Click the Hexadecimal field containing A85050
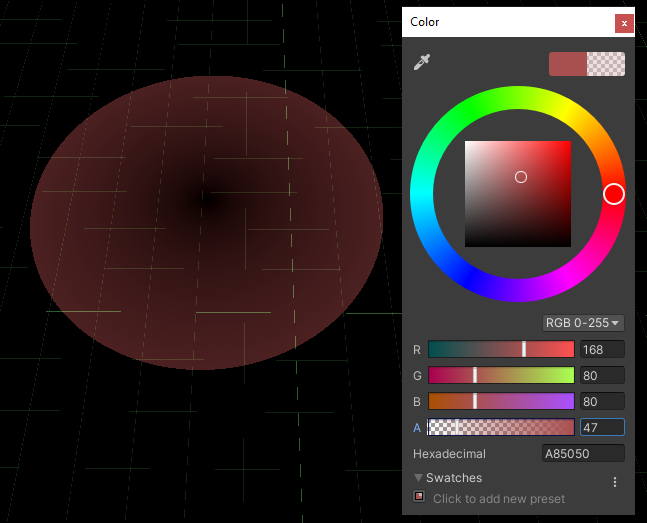The height and width of the screenshot is (523, 647). (x=583, y=454)
